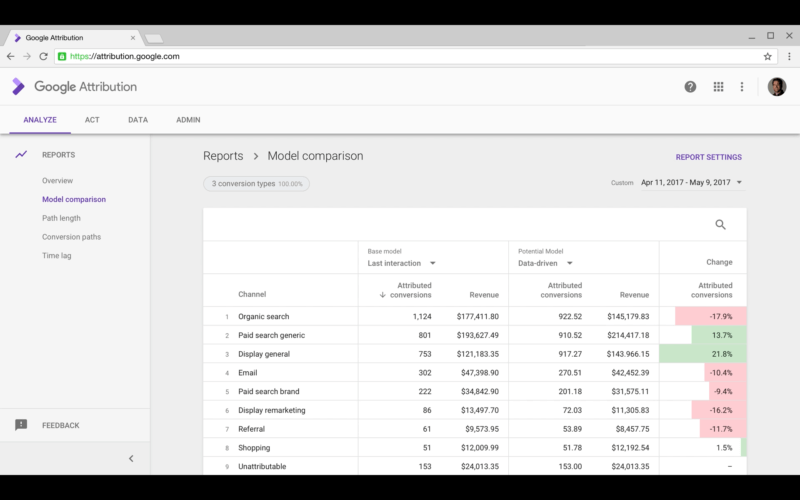Switch to the ANALYZE tab

click(40, 120)
